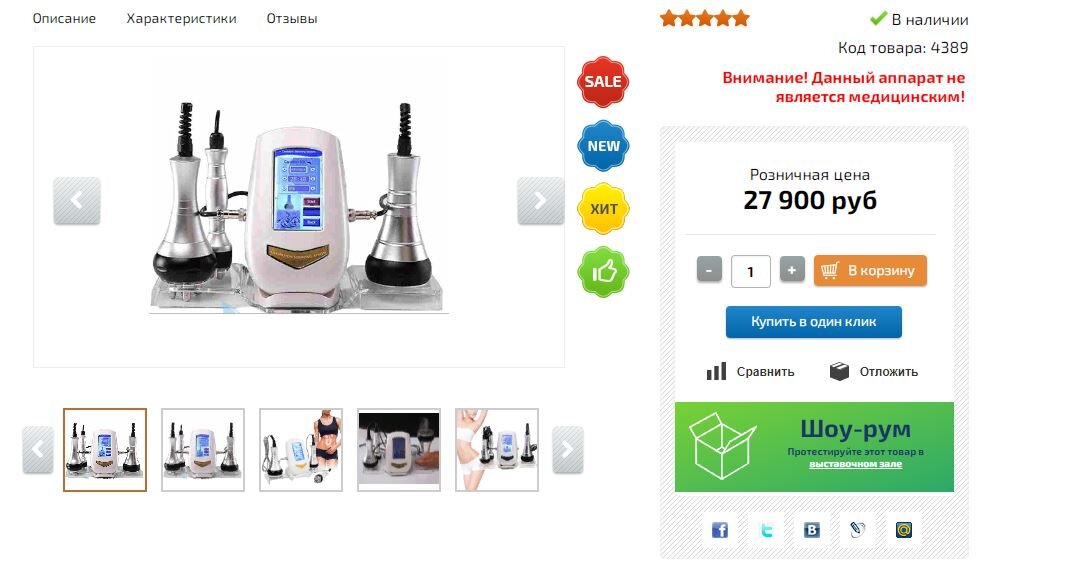1074x568 pixels.
Task: Click the five-star rating
Action: [705, 18]
